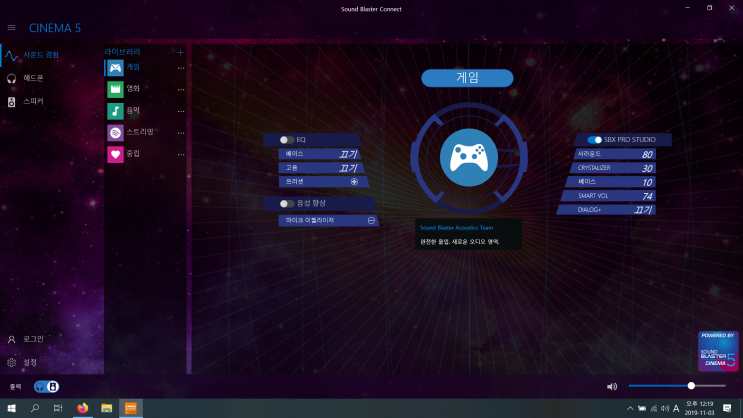Toggle the EQ switch
Screen dimensions: 743x418
[x=287, y=140]
